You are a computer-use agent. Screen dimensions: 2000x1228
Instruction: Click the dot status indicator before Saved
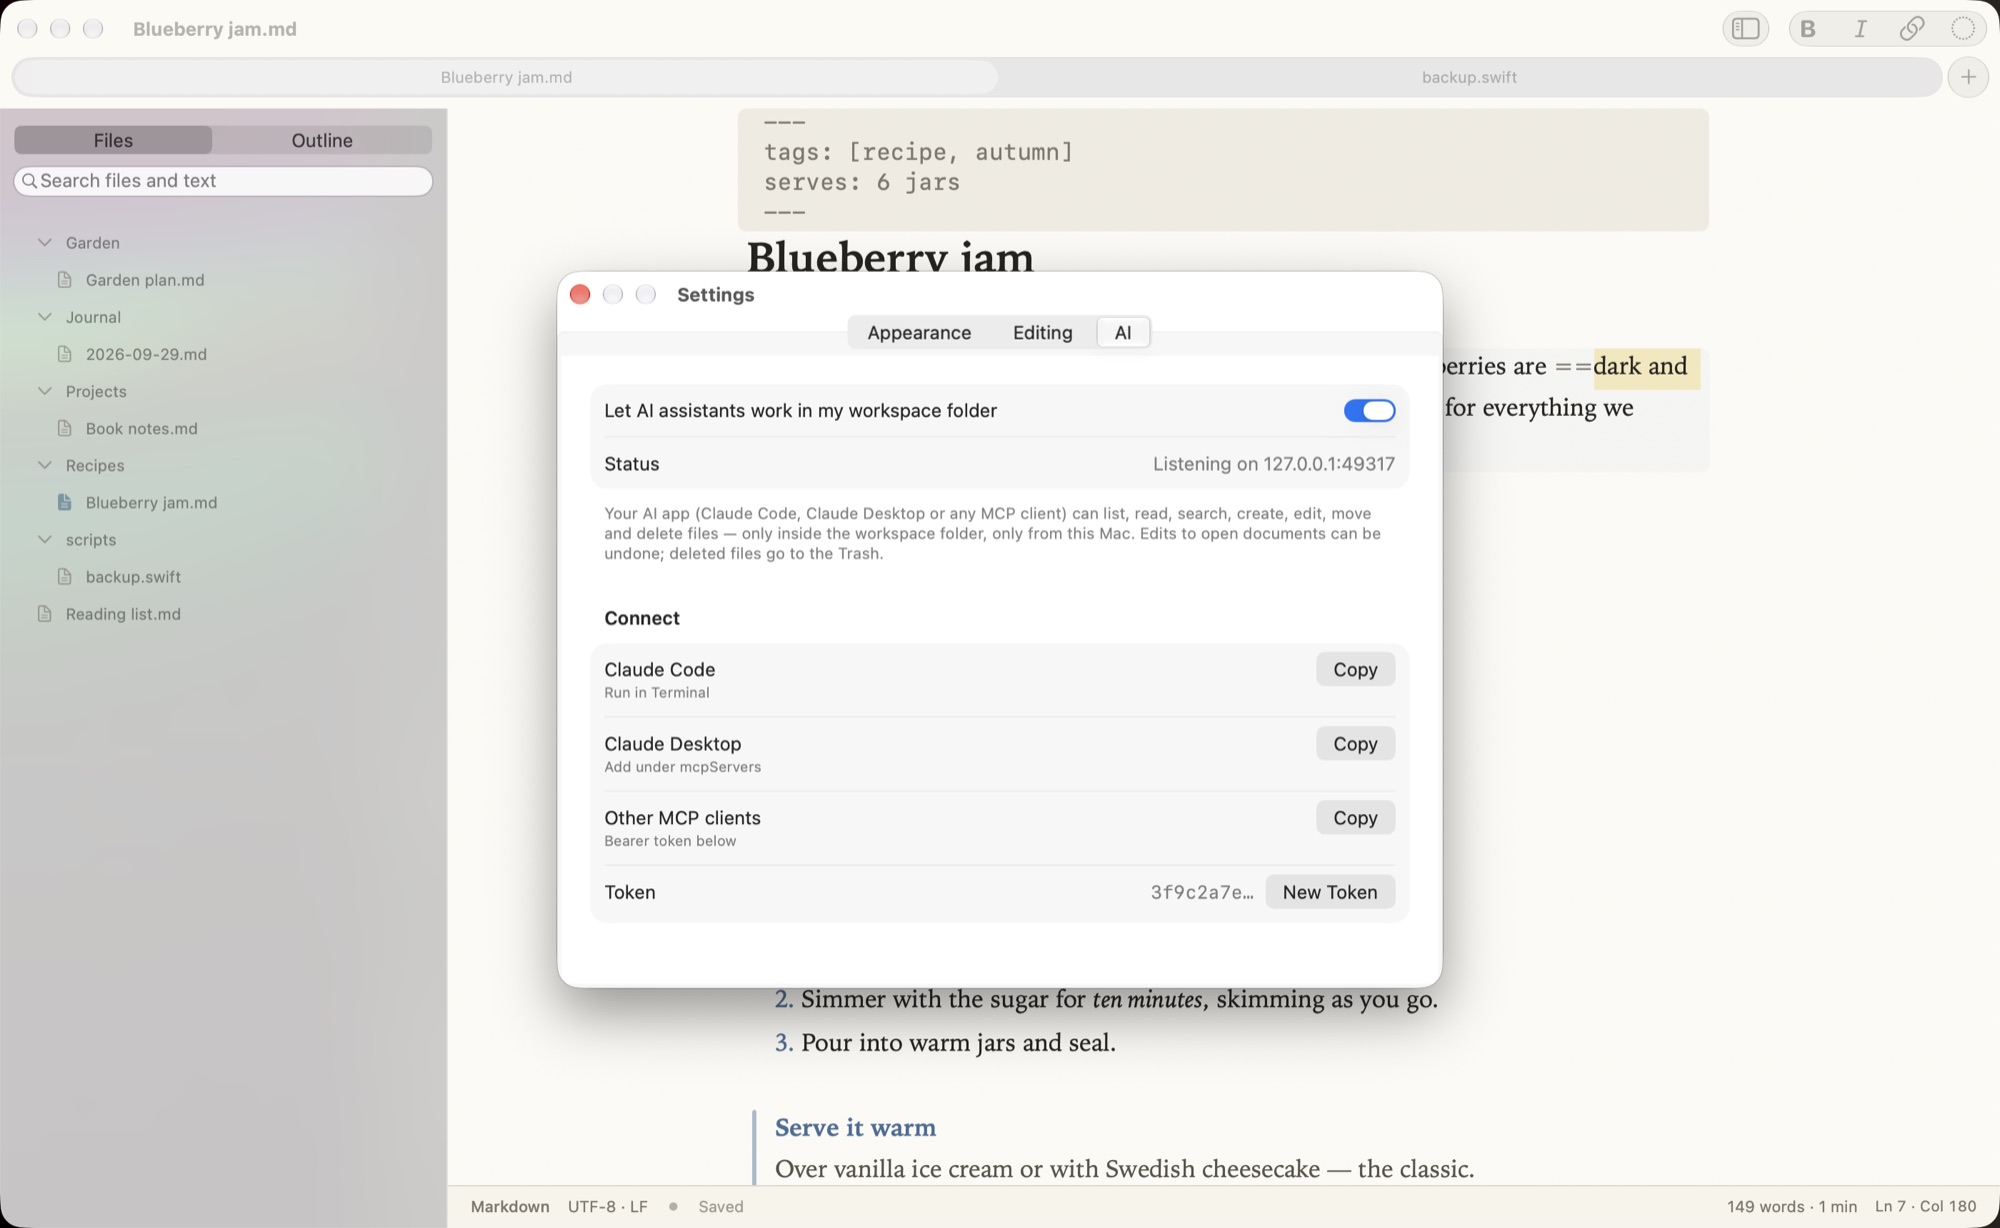click(673, 1207)
